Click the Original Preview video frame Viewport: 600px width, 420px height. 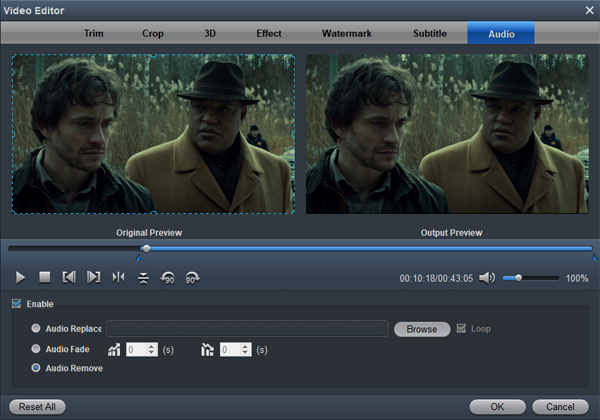pos(153,134)
